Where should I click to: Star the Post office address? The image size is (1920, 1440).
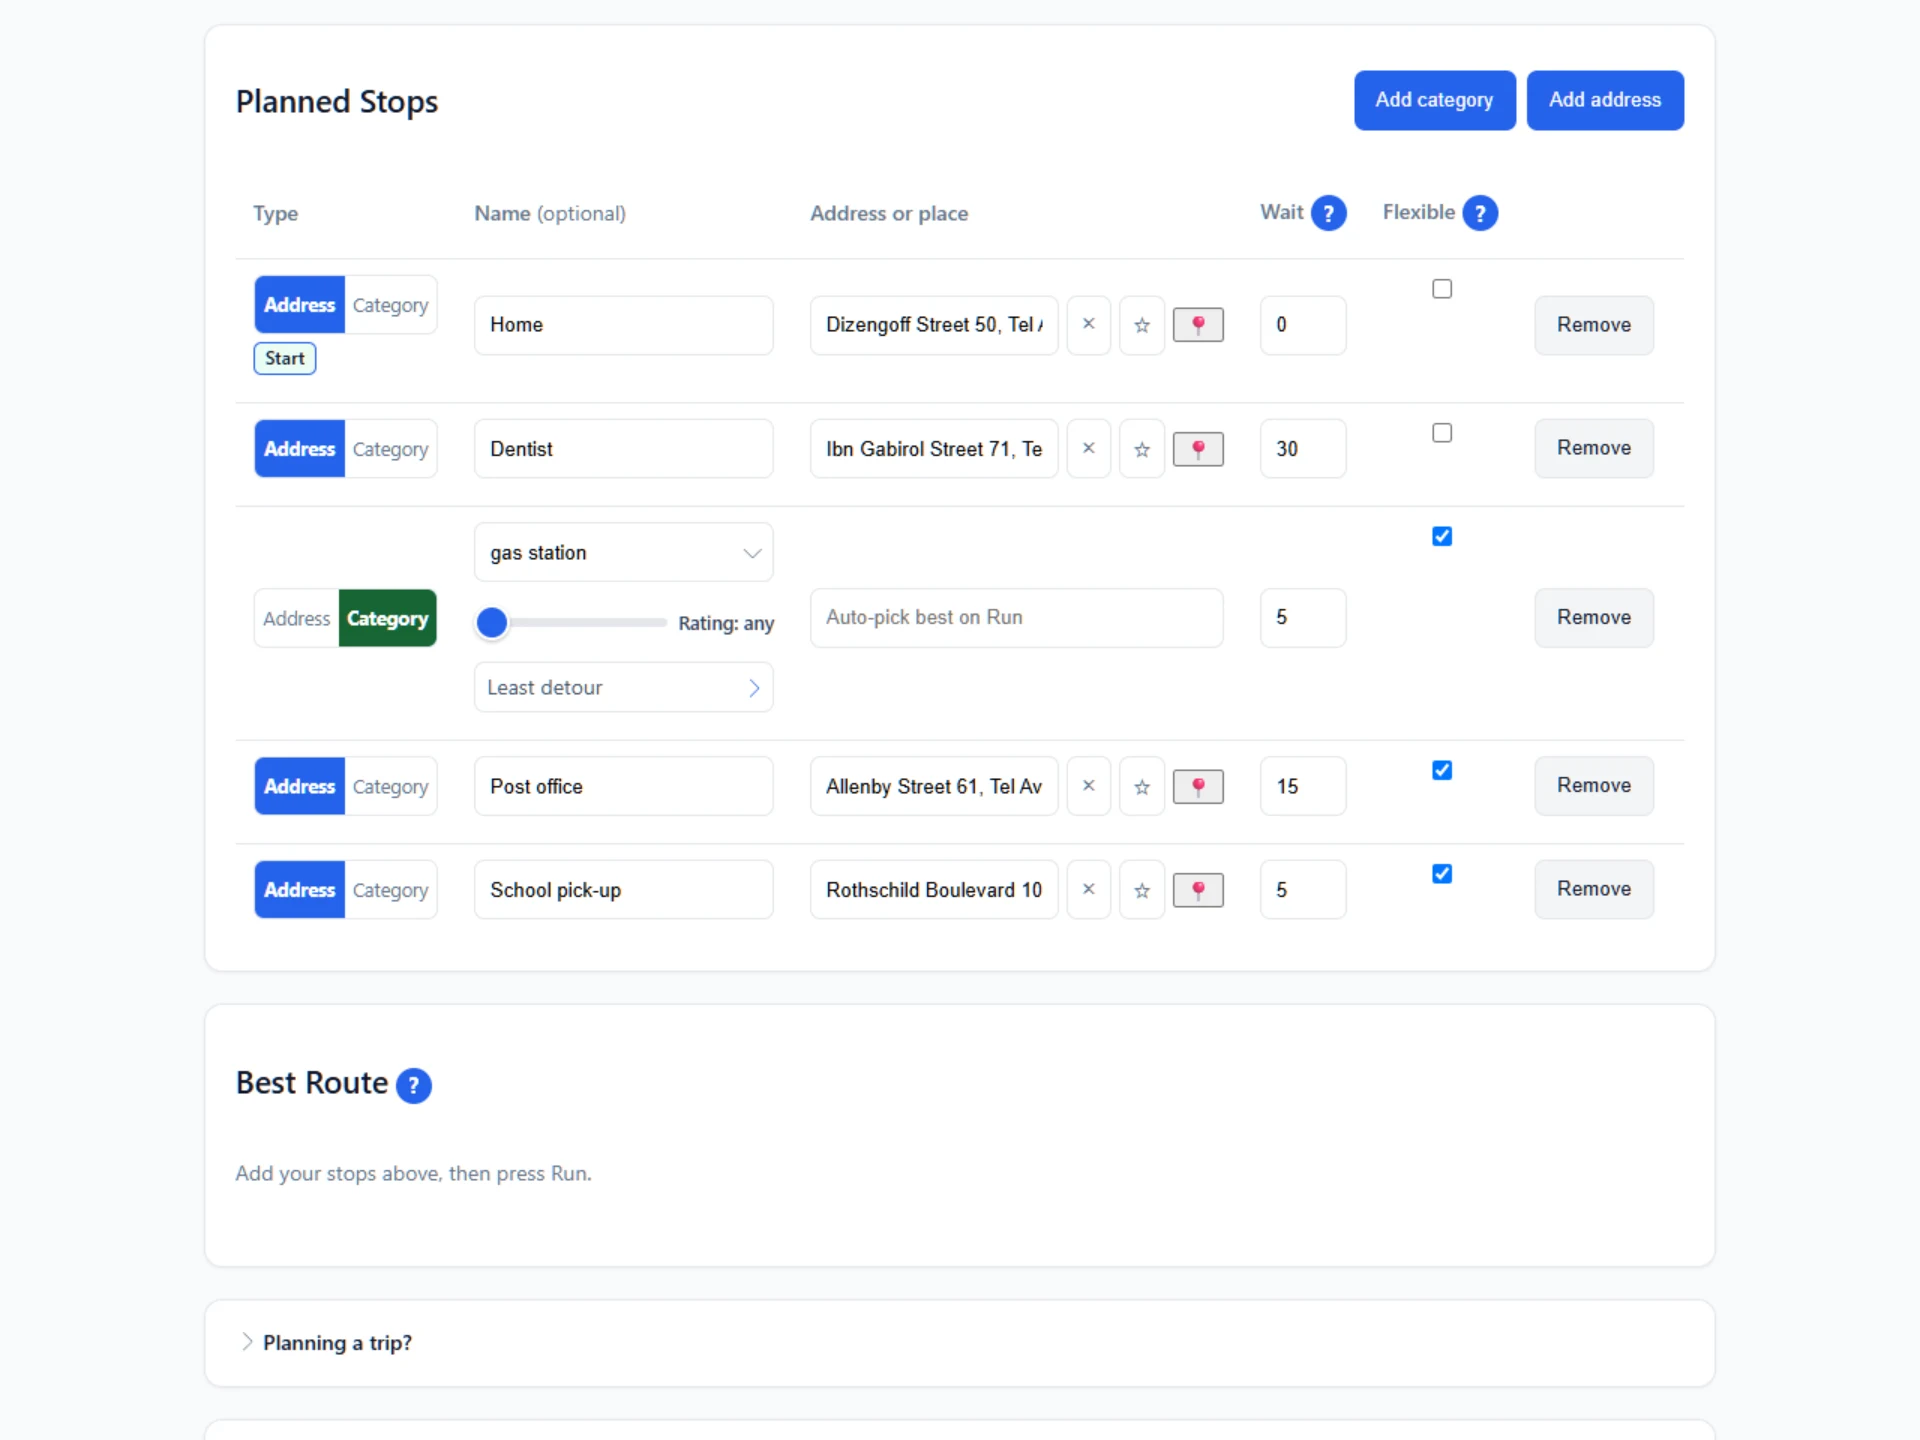[1142, 786]
